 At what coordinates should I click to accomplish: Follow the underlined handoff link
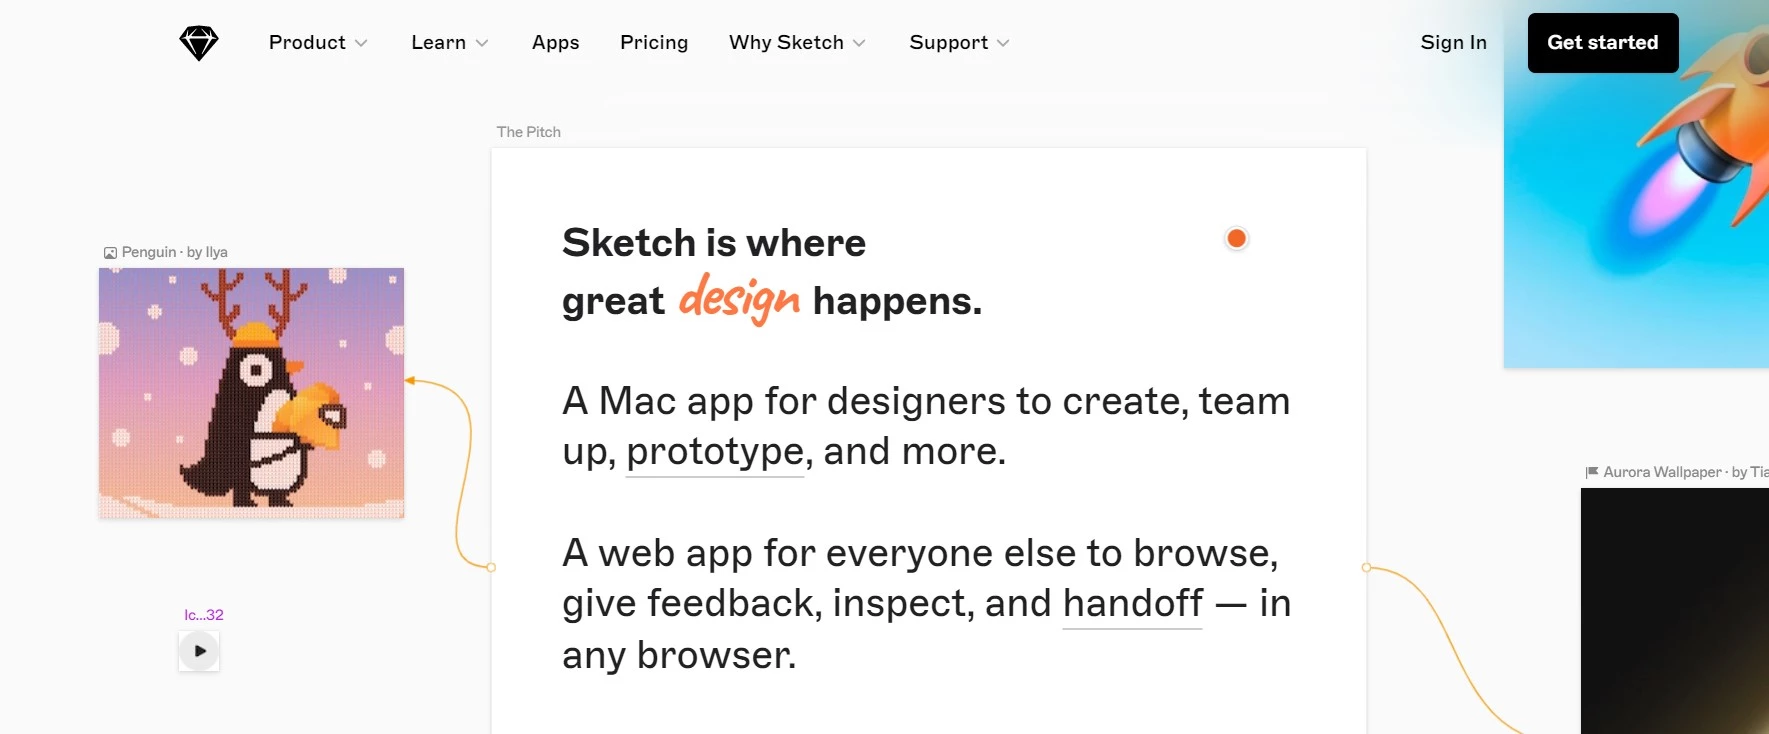(1132, 604)
